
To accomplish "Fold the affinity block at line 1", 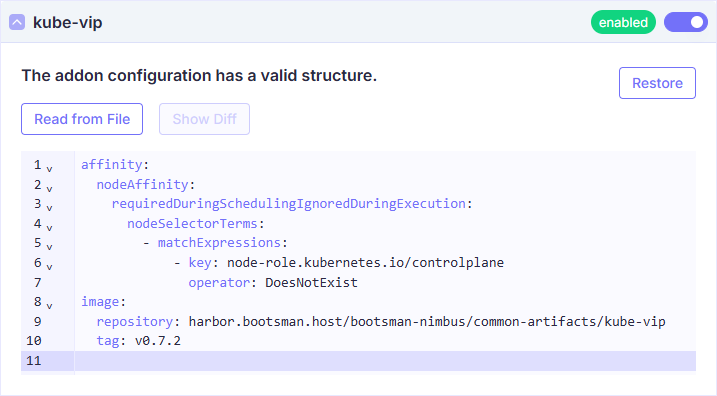I will coord(49,169).
